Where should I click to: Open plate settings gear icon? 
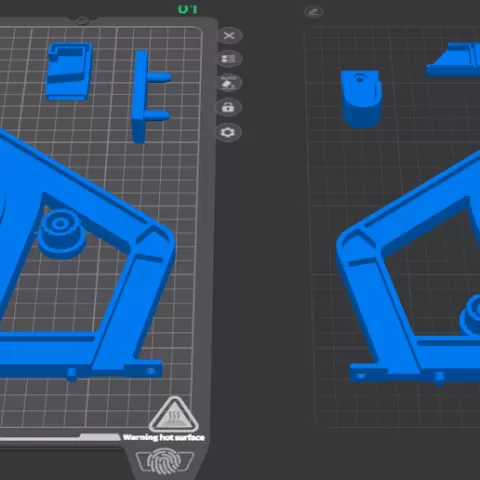coord(228,133)
